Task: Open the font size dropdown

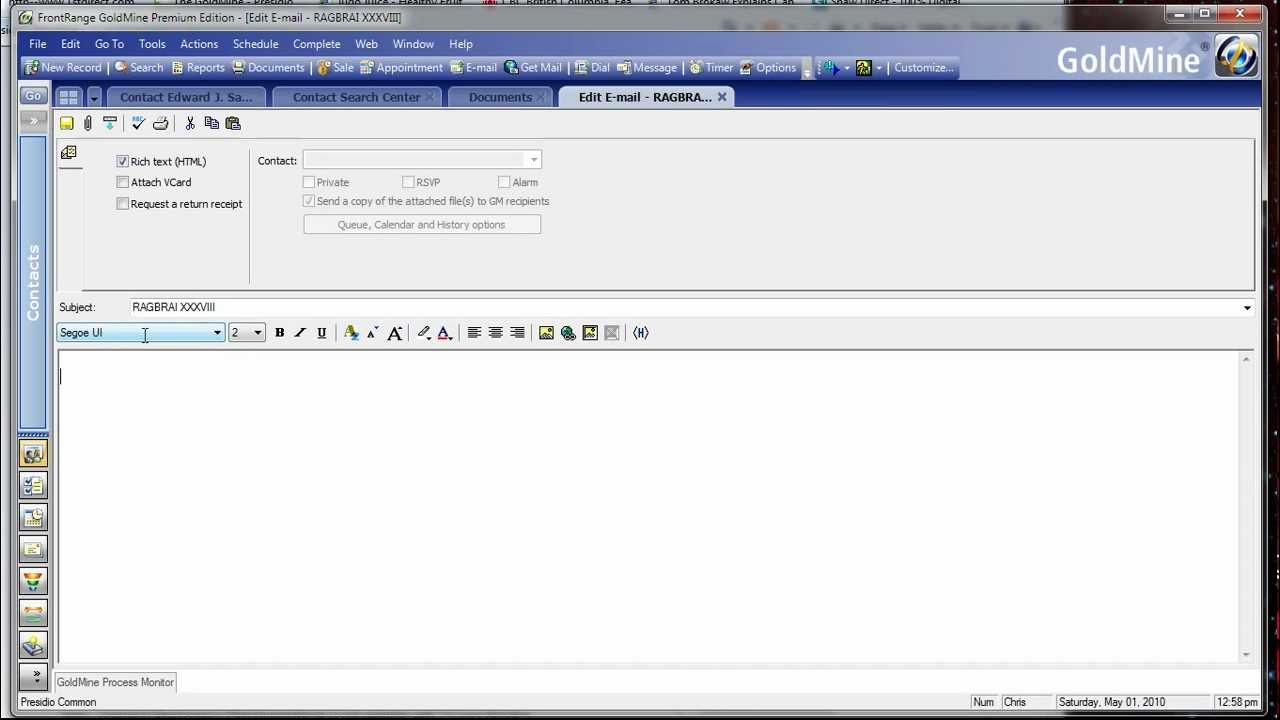Action: click(257, 333)
